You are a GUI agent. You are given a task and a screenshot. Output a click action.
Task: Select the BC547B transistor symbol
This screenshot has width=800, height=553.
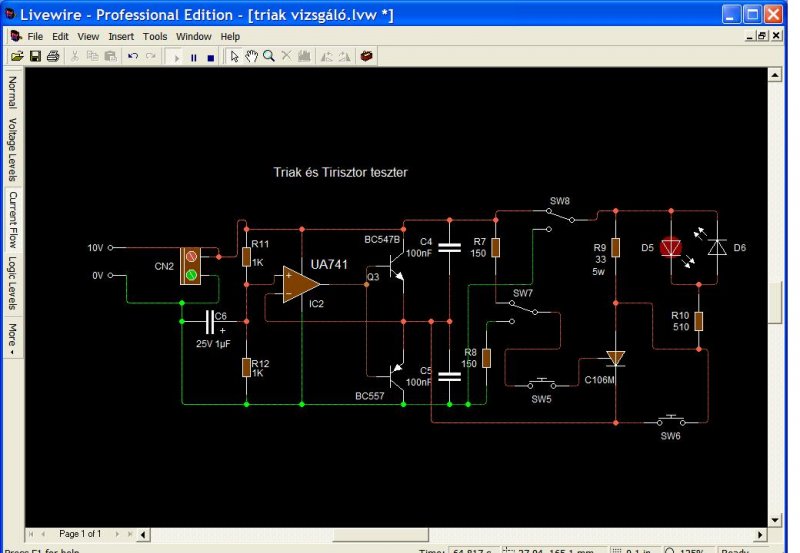point(395,266)
